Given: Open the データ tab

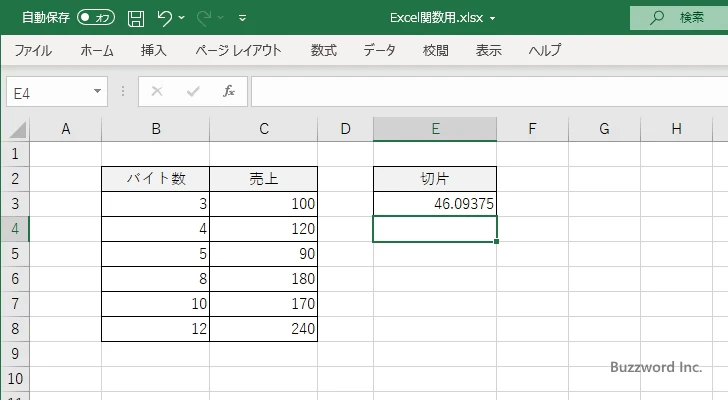Looking at the screenshot, I should point(379,50).
